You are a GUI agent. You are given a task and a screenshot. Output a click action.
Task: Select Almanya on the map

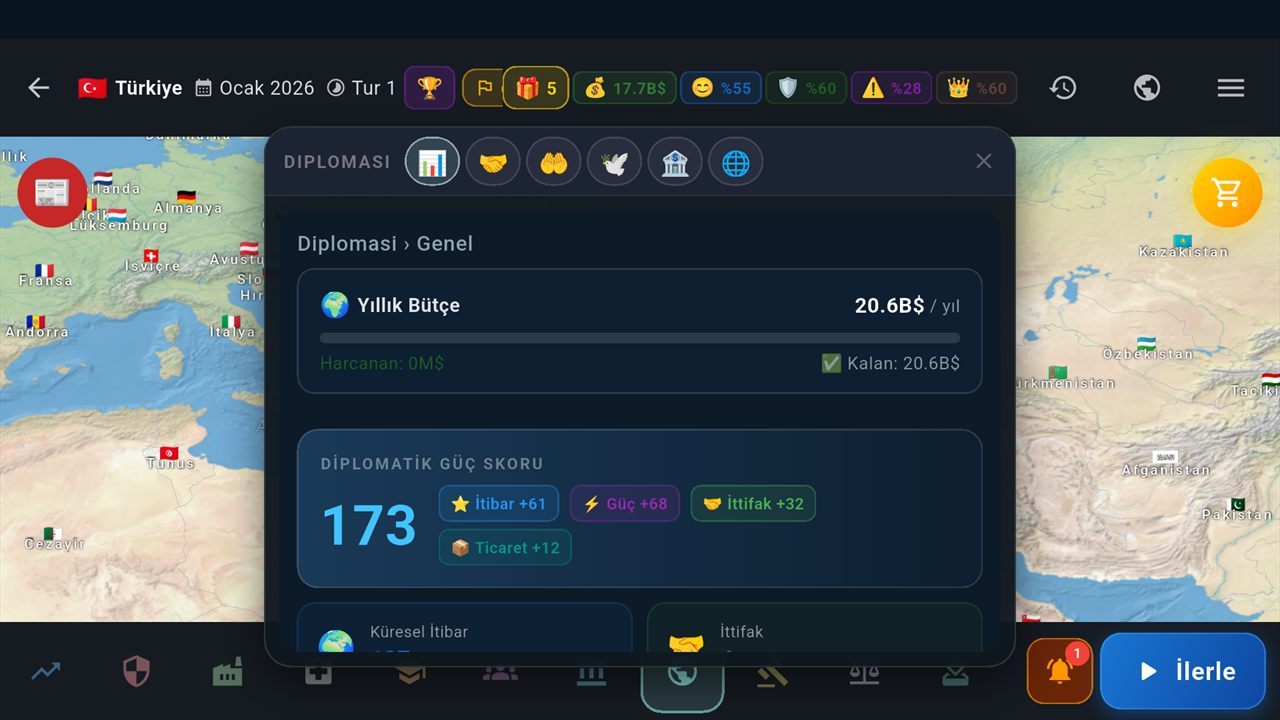[x=188, y=203]
